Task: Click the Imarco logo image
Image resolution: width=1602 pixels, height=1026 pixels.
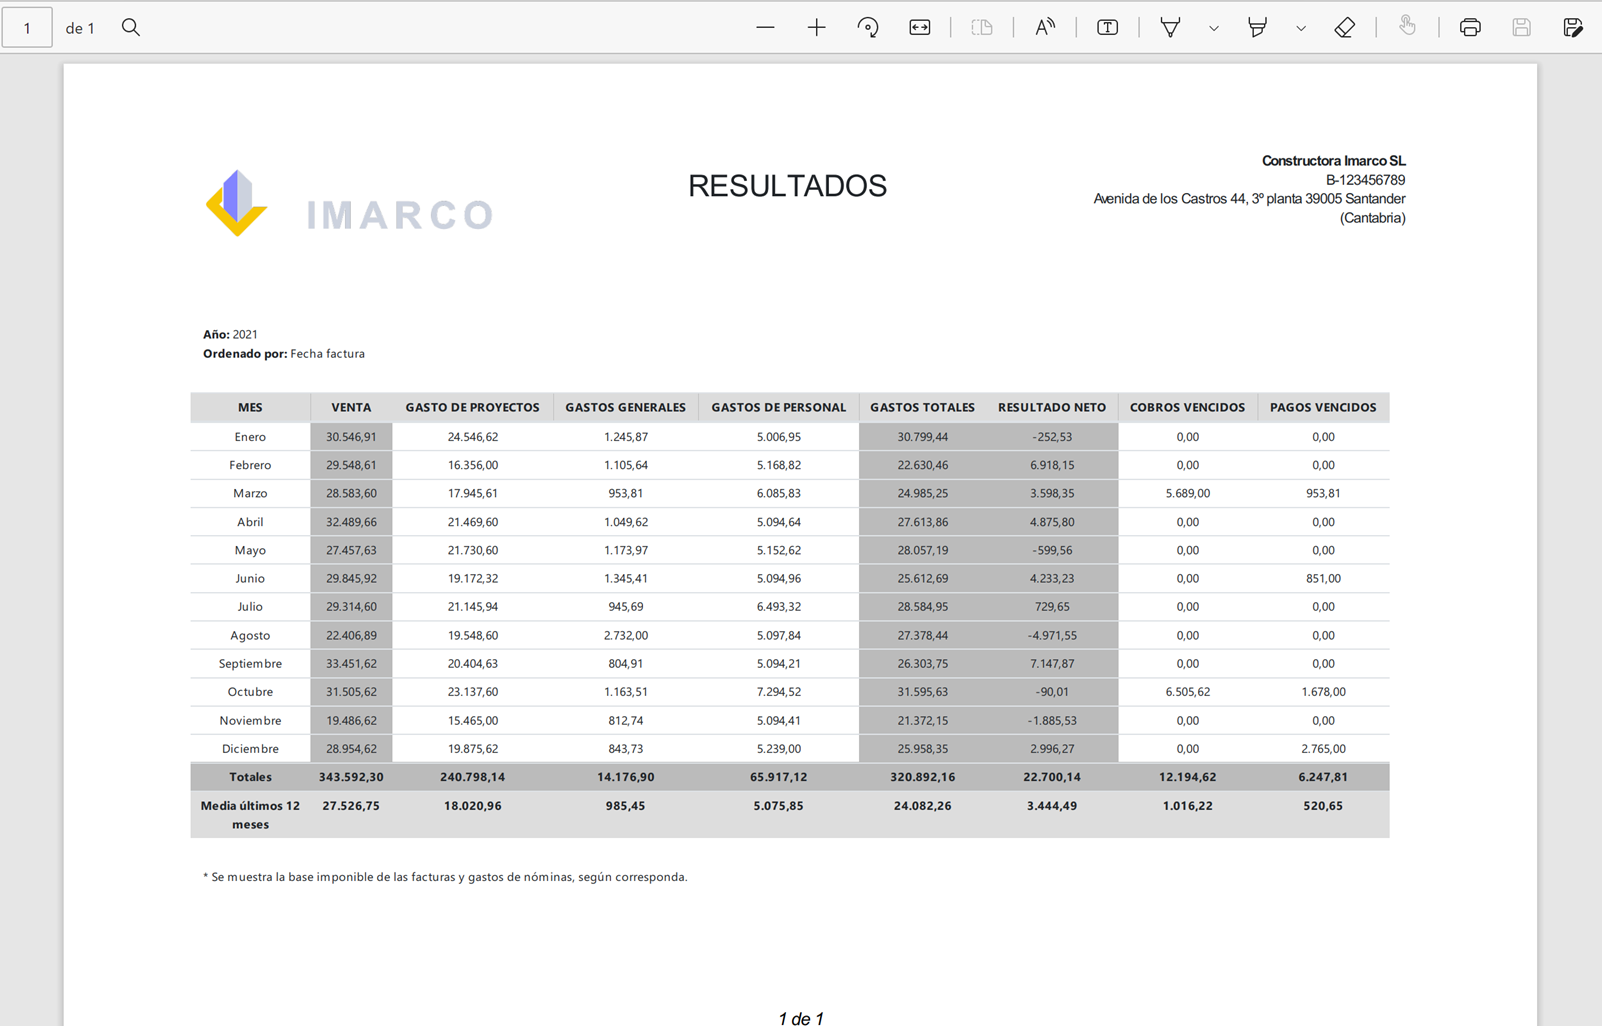Action: tap(349, 204)
